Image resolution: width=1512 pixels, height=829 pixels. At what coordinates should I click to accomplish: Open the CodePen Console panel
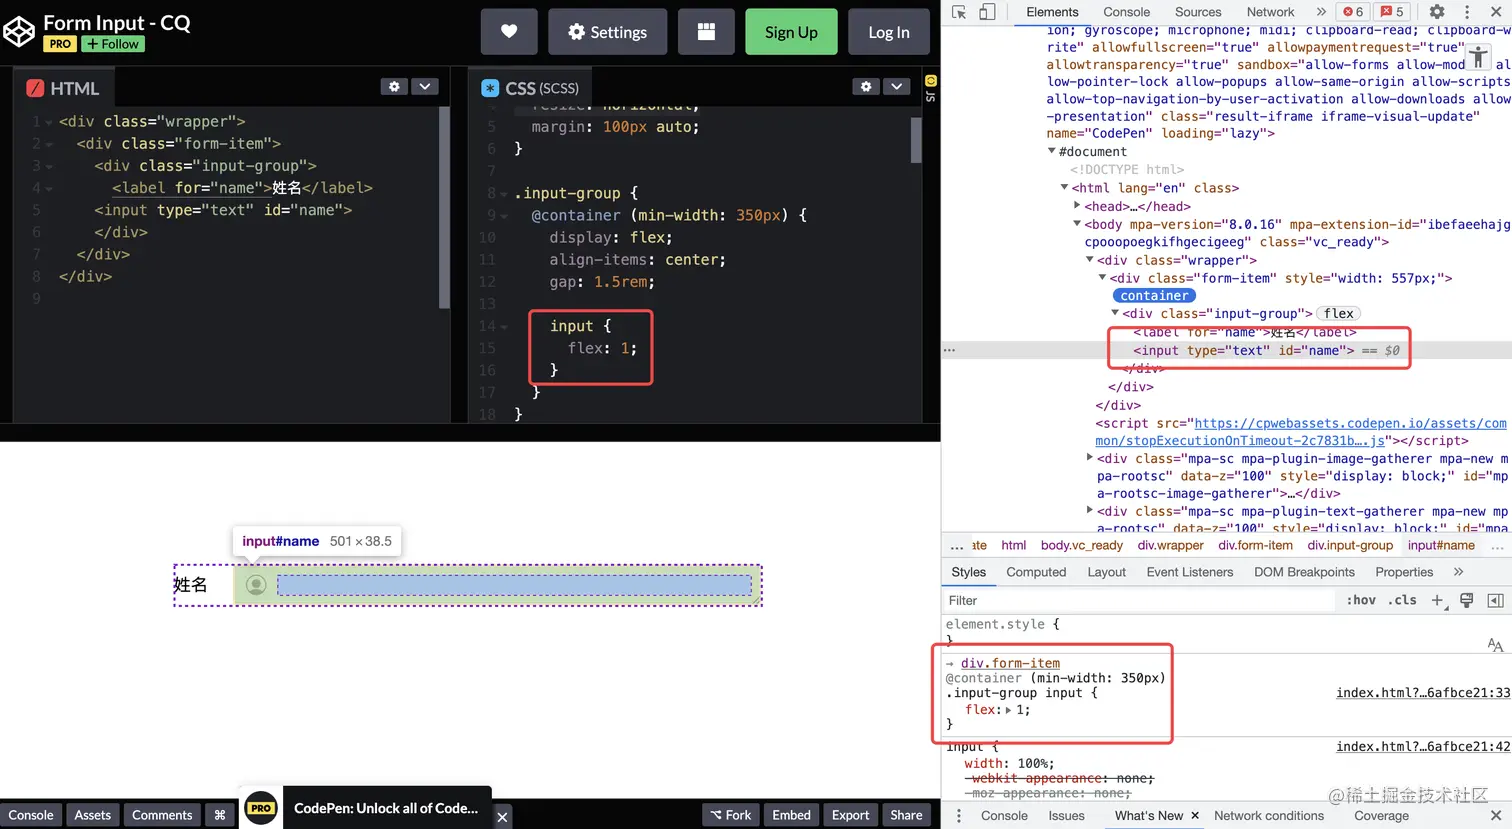pos(31,815)
